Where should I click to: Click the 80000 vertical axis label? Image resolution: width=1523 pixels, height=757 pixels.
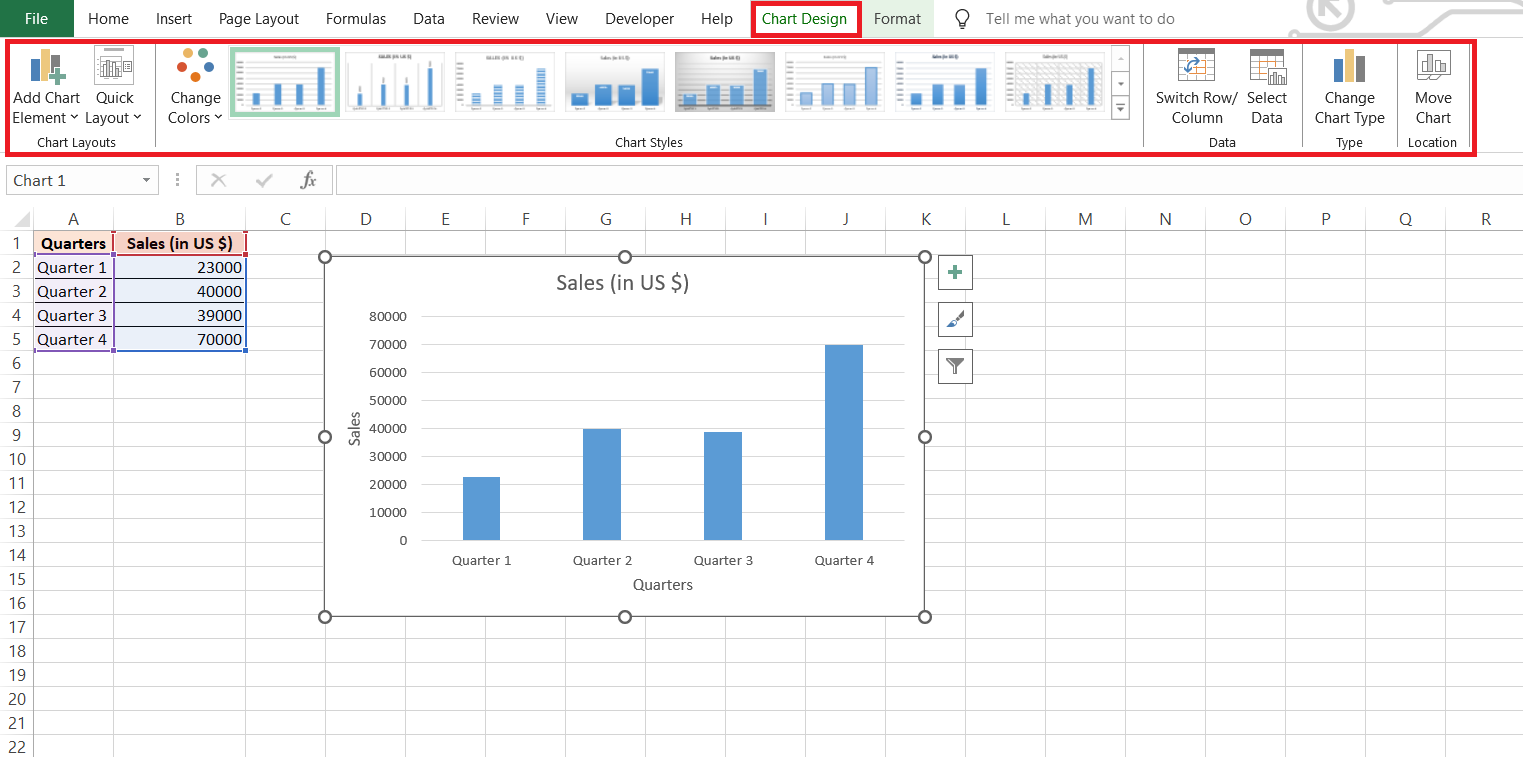(x=389, y=316)
